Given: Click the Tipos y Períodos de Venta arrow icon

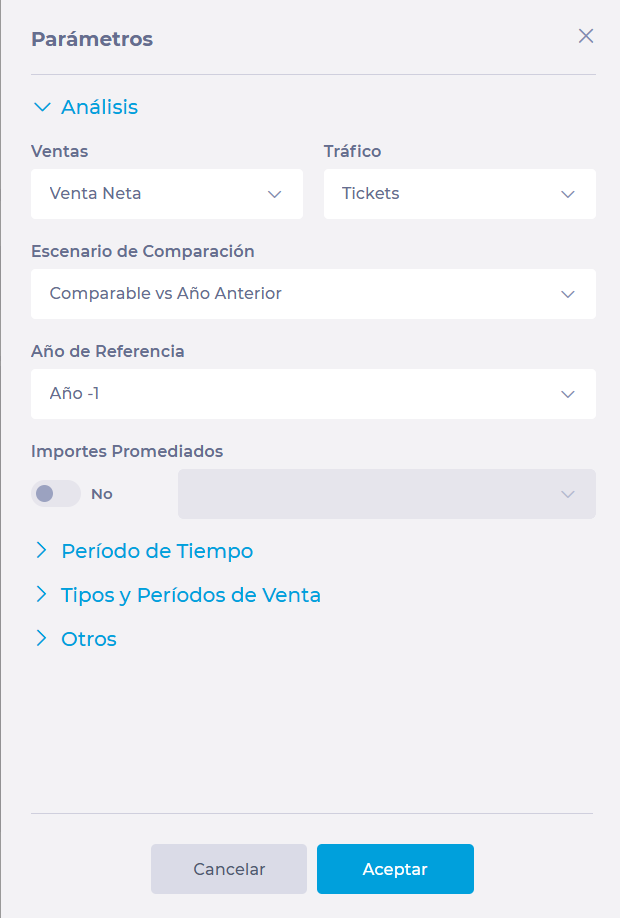Looking at the screenshot, I should (x=41, y=594).
